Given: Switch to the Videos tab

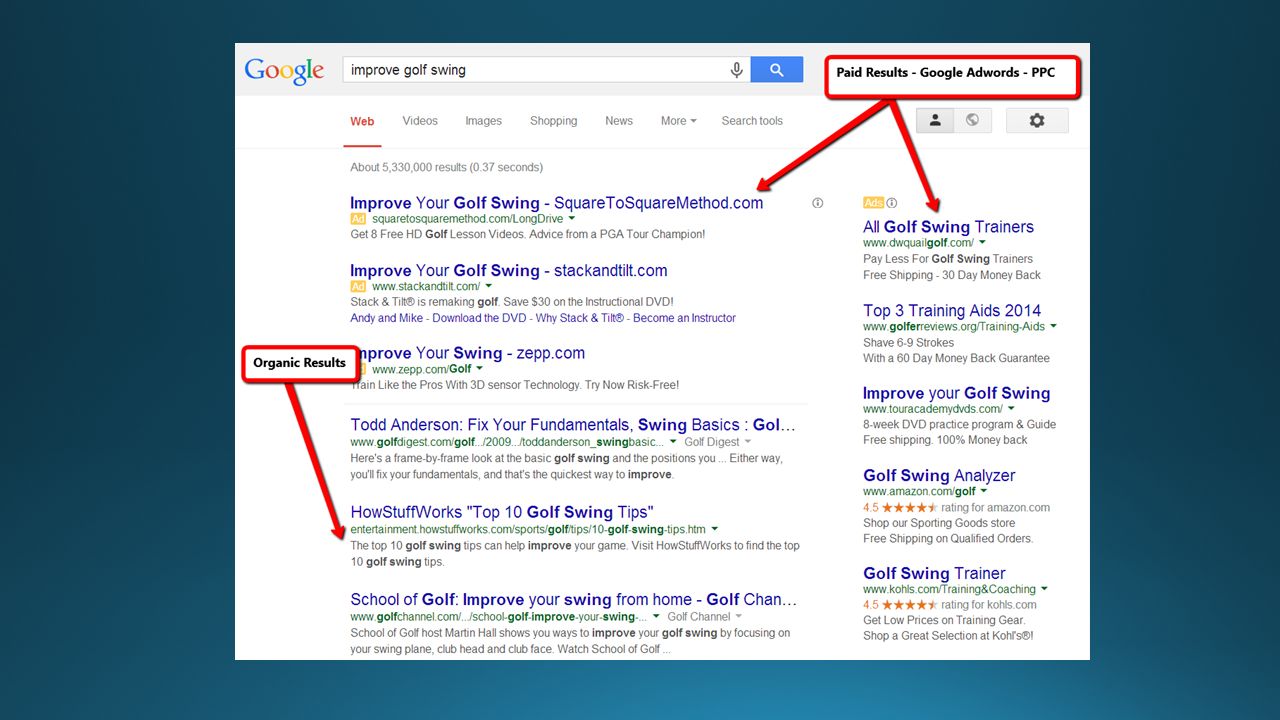Looking at the screenshot, I should (x=420, y=121).
